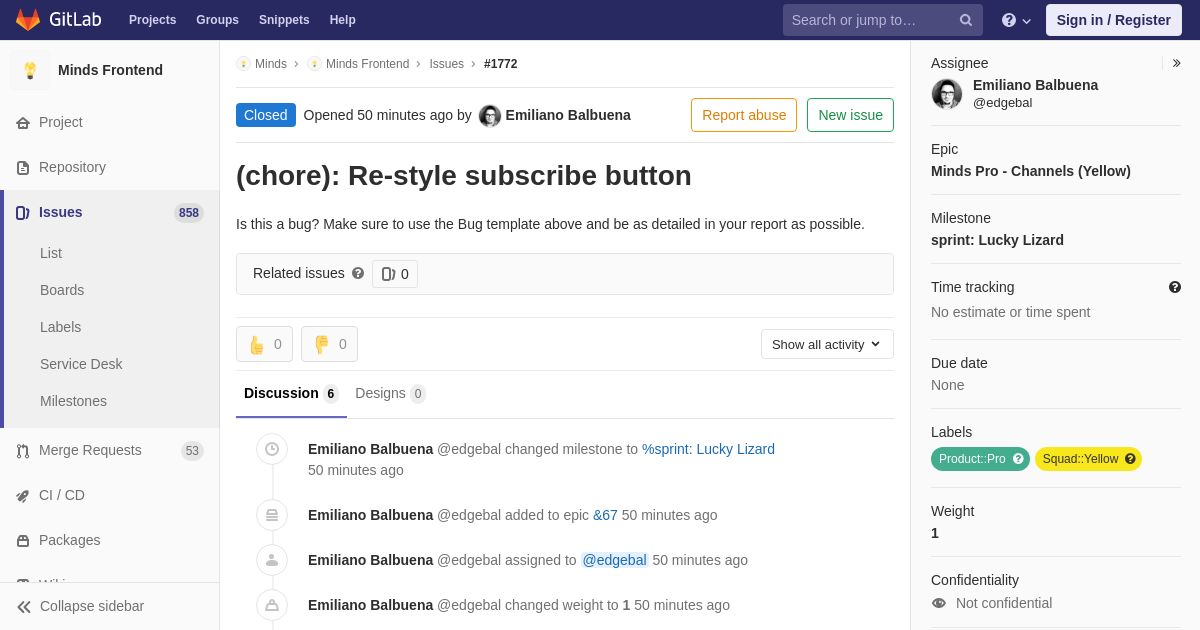1200x630 pixels.
Task: Click the epic icon in activity timeline
Action: coord(272,516)
